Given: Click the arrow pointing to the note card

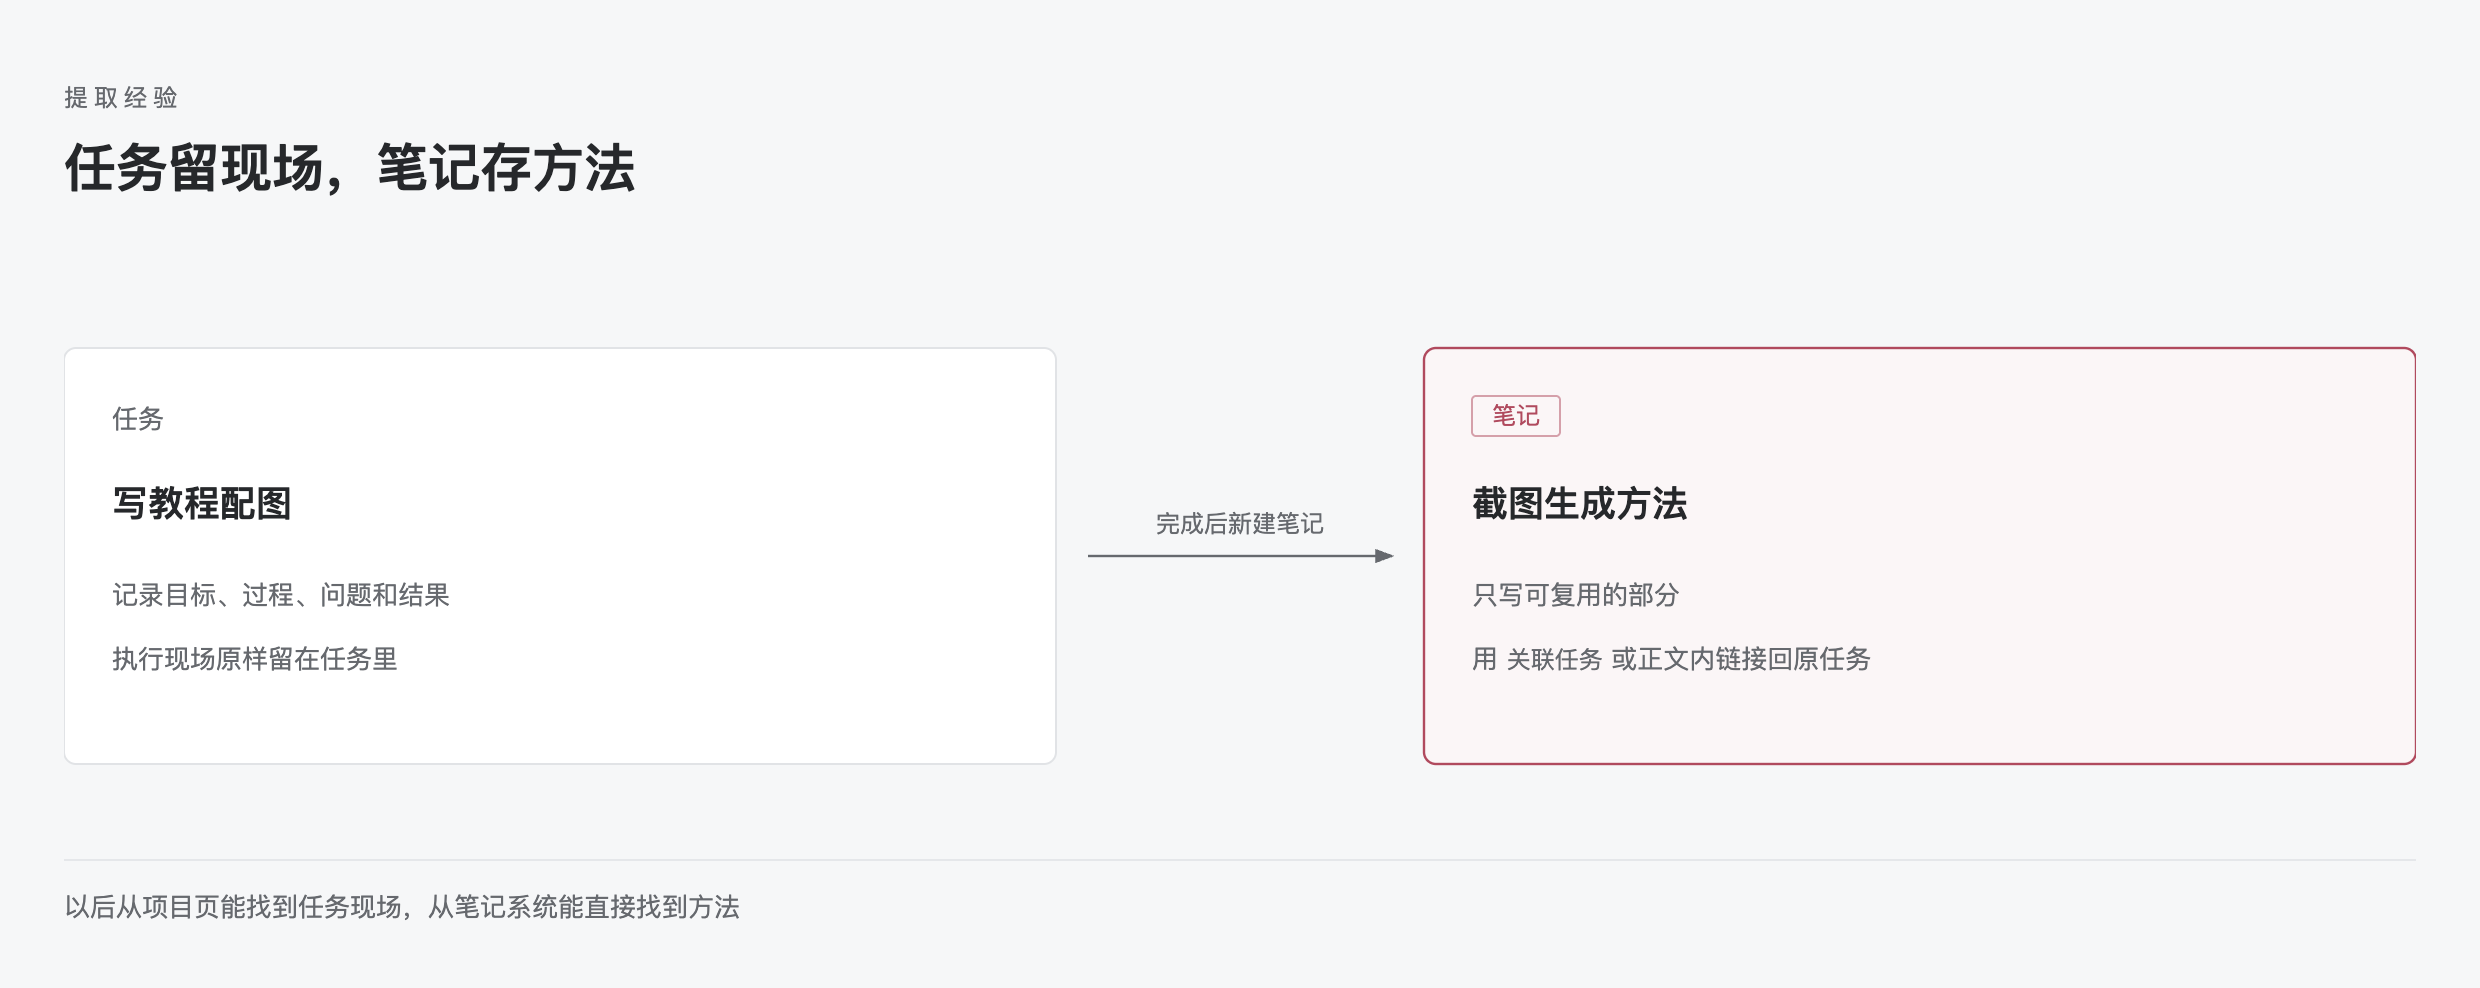Looking at the screenshot, I should pos(1240,556).
